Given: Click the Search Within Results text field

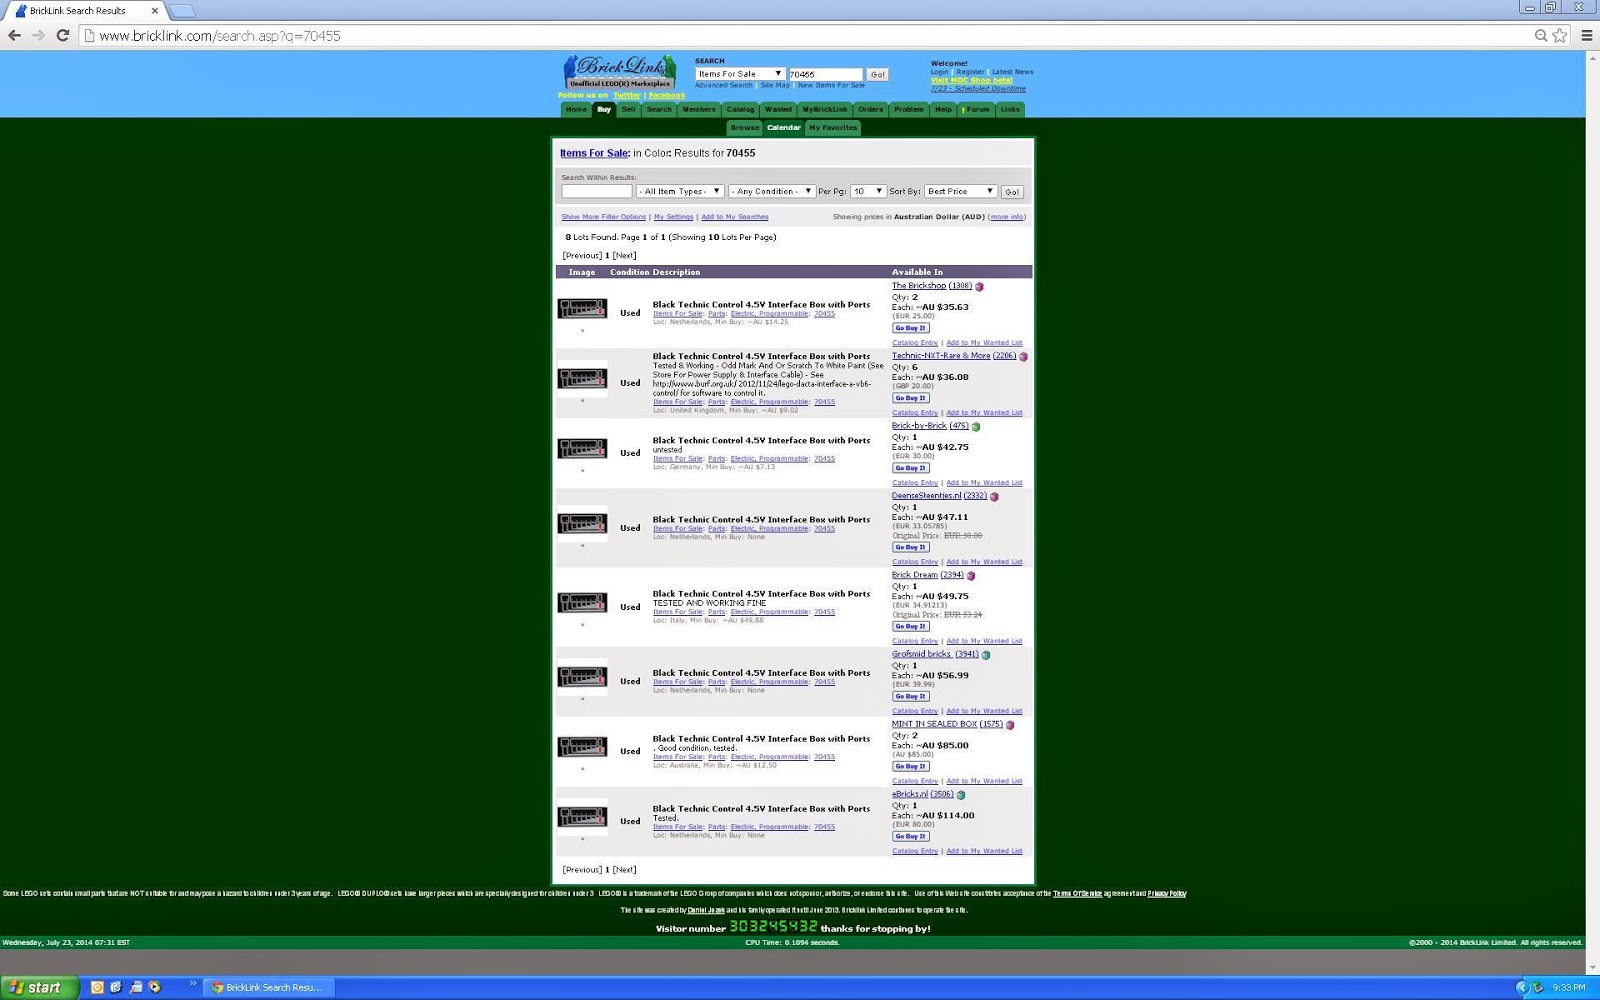Looking at the screenshot, I should point(597,191).
